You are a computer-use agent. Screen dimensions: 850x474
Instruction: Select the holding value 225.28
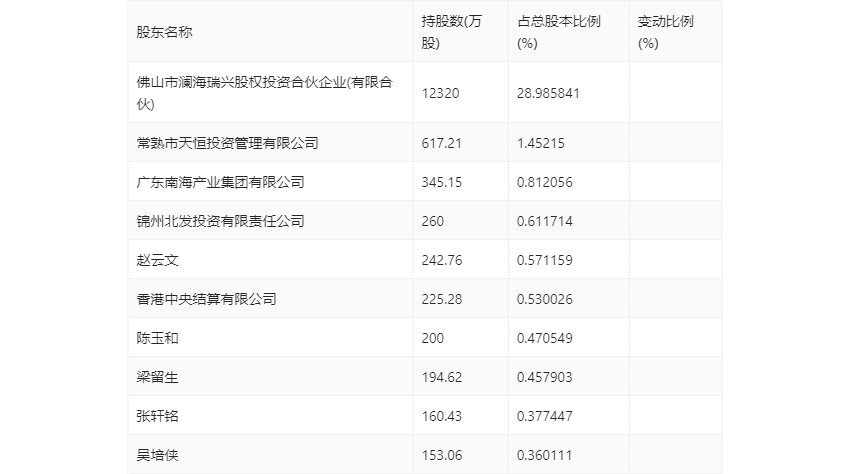[441, 299]
